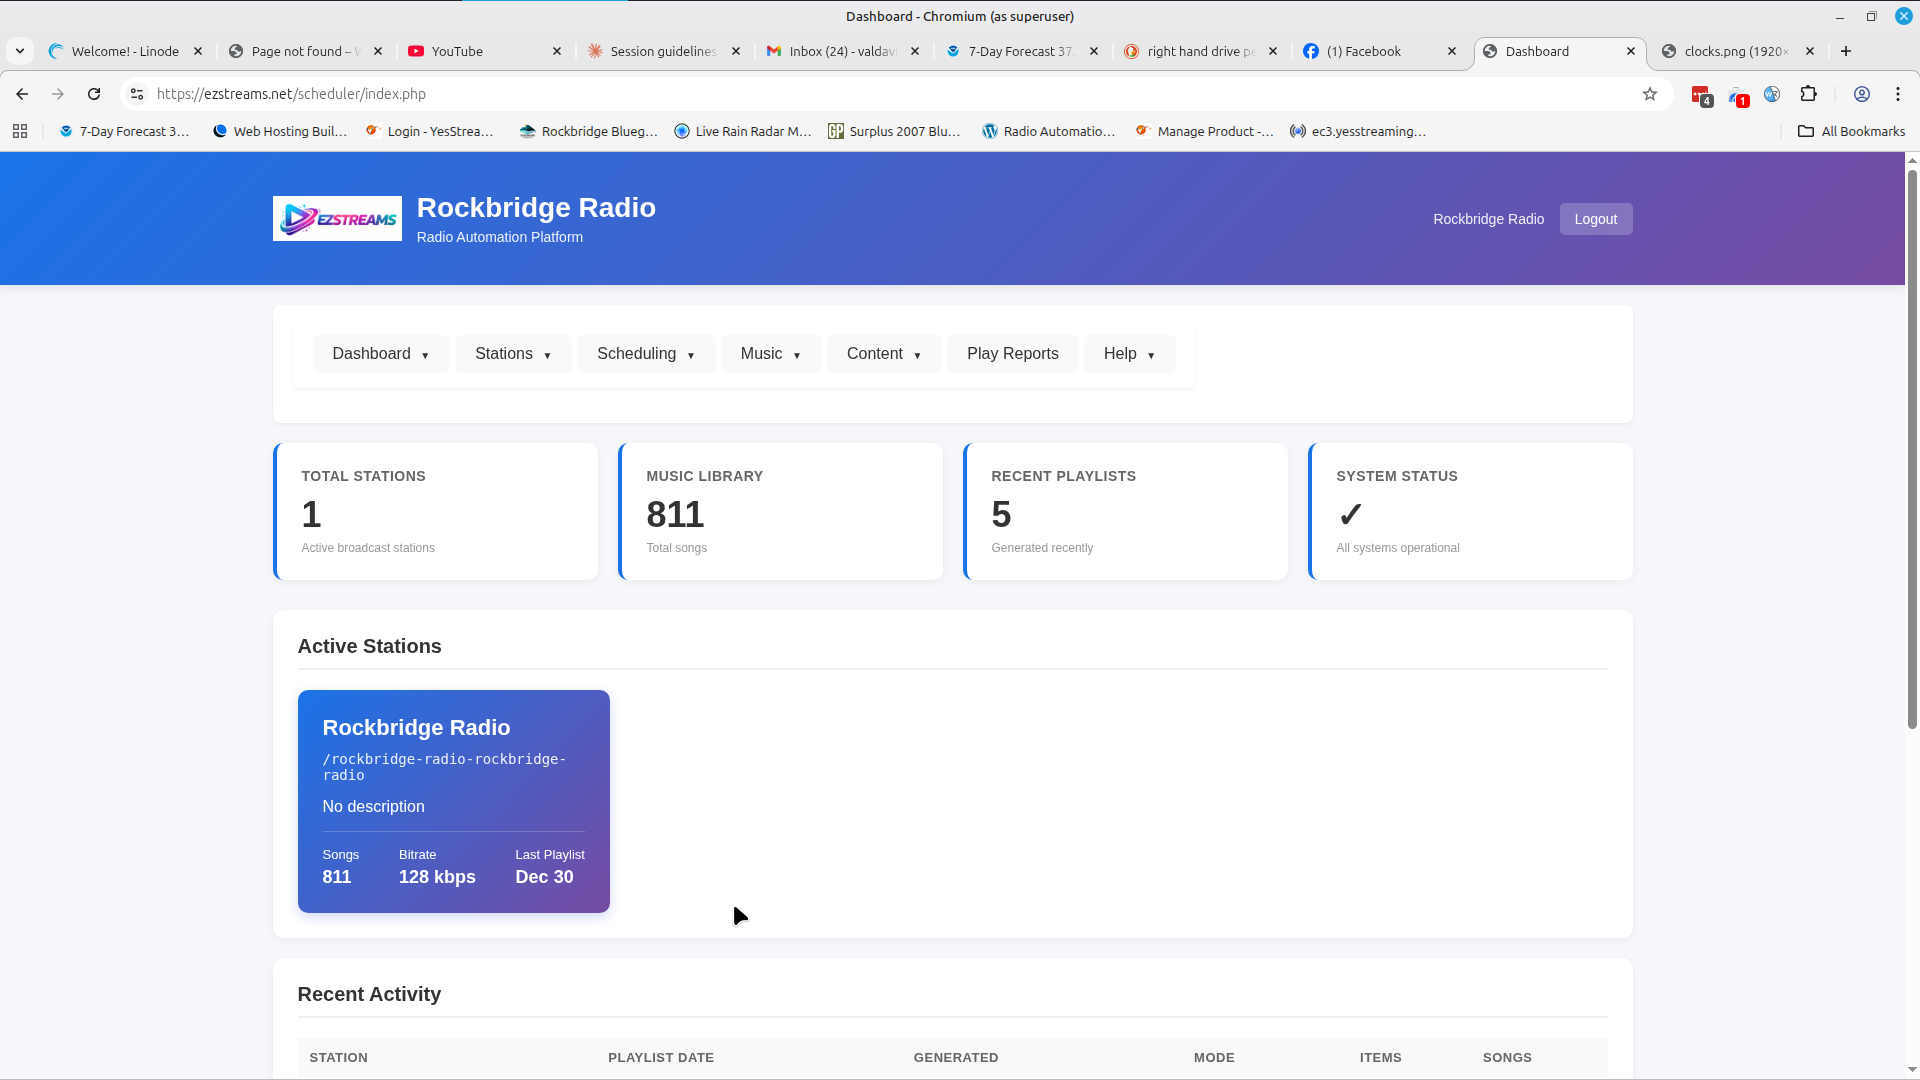This screenshot has height=1080, width=1920.
Task: Click the back navigation arrow
Action: tap(22, 93)
